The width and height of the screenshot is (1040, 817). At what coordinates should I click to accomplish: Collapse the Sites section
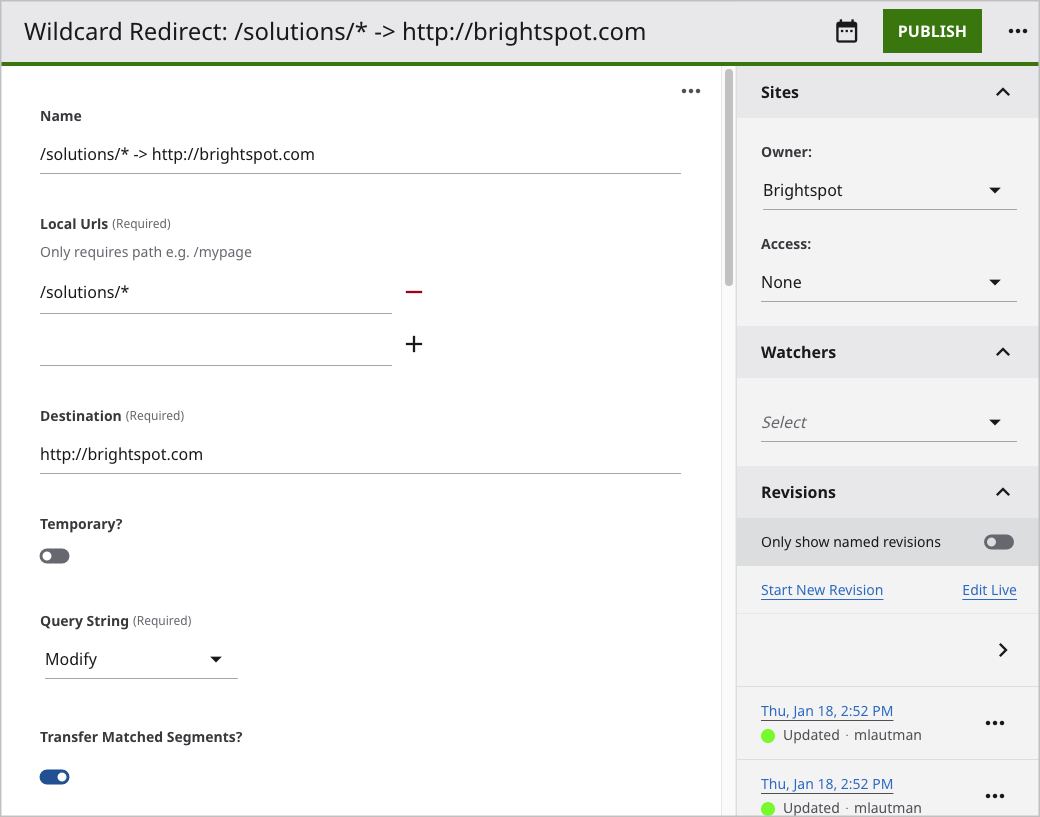pyautogui.click(x=1003, y=92)
